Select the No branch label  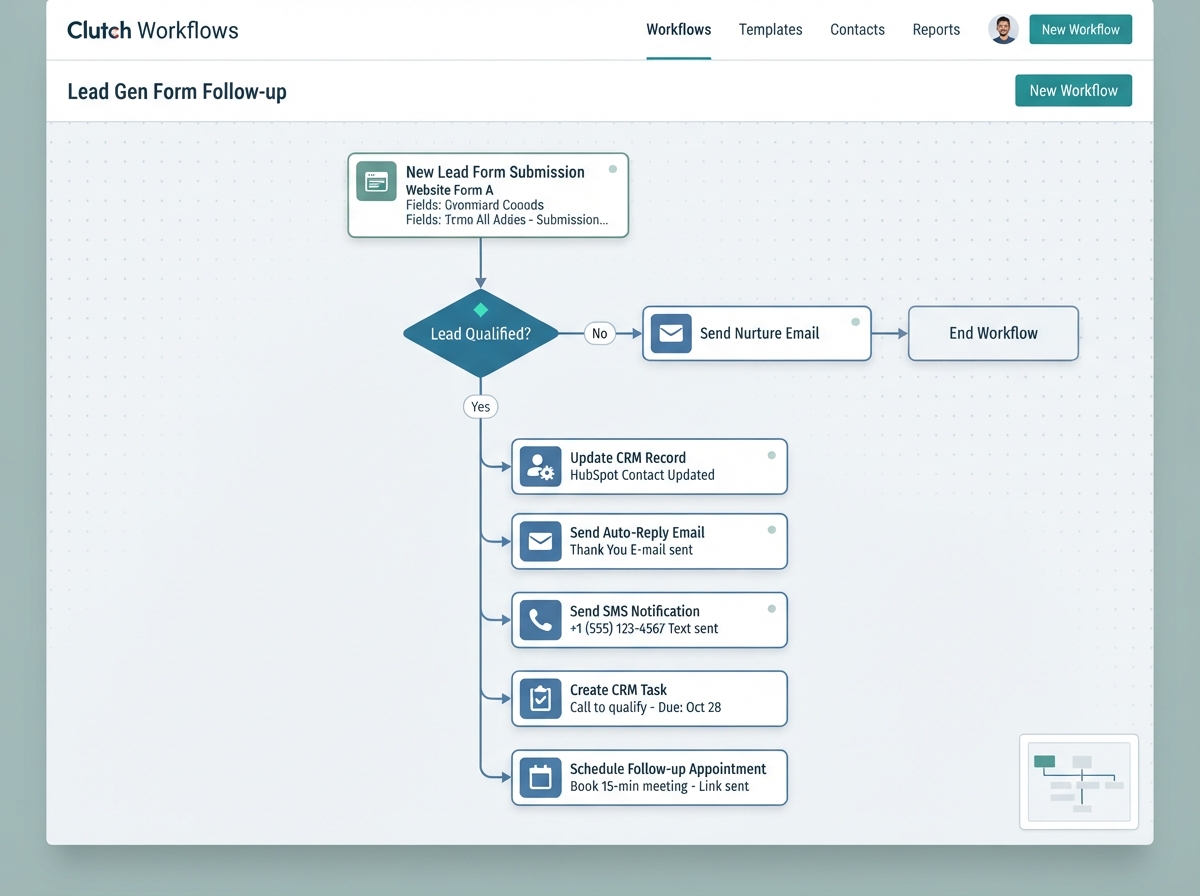[599, 334]
